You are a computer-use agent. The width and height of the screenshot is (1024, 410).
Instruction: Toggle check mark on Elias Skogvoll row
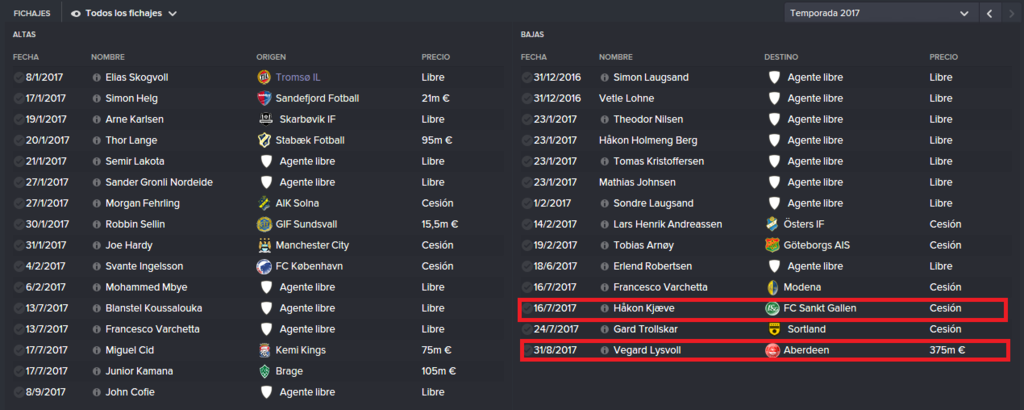click(x=18, y=77)
